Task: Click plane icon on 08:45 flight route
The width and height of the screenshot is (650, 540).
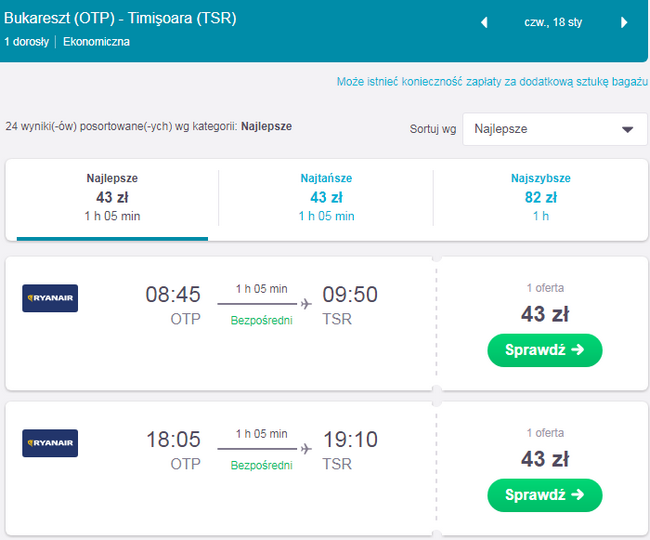Action: [x=305, y=303]
